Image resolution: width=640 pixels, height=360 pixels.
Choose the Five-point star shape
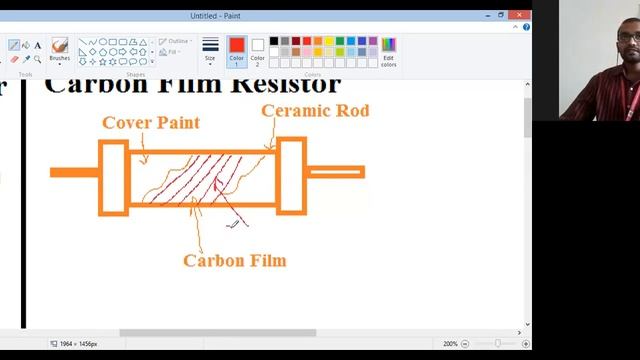coord(103,62)
